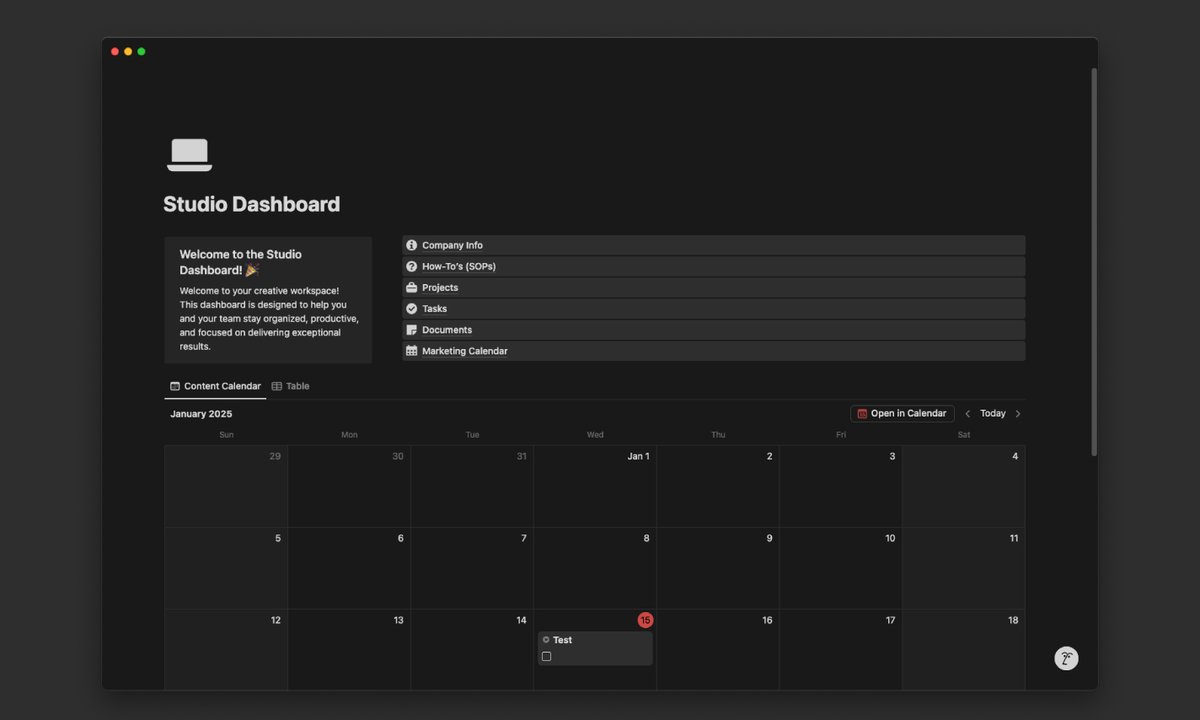Go to next month with right chevron
Viewport: 1200px width, 720px height.
tap(1018, 414)
